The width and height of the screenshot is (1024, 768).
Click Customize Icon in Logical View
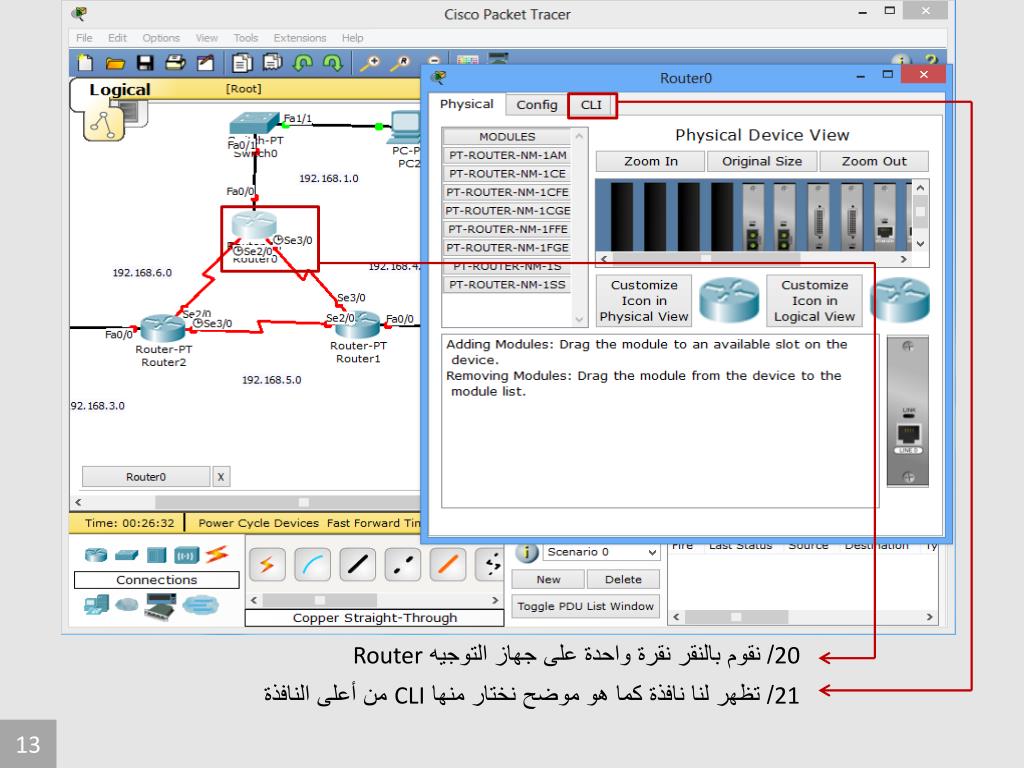coord(814,300)
